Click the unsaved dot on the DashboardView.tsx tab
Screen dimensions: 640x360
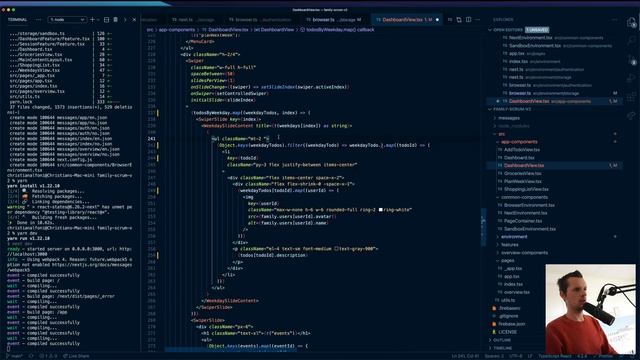point(437,20)
